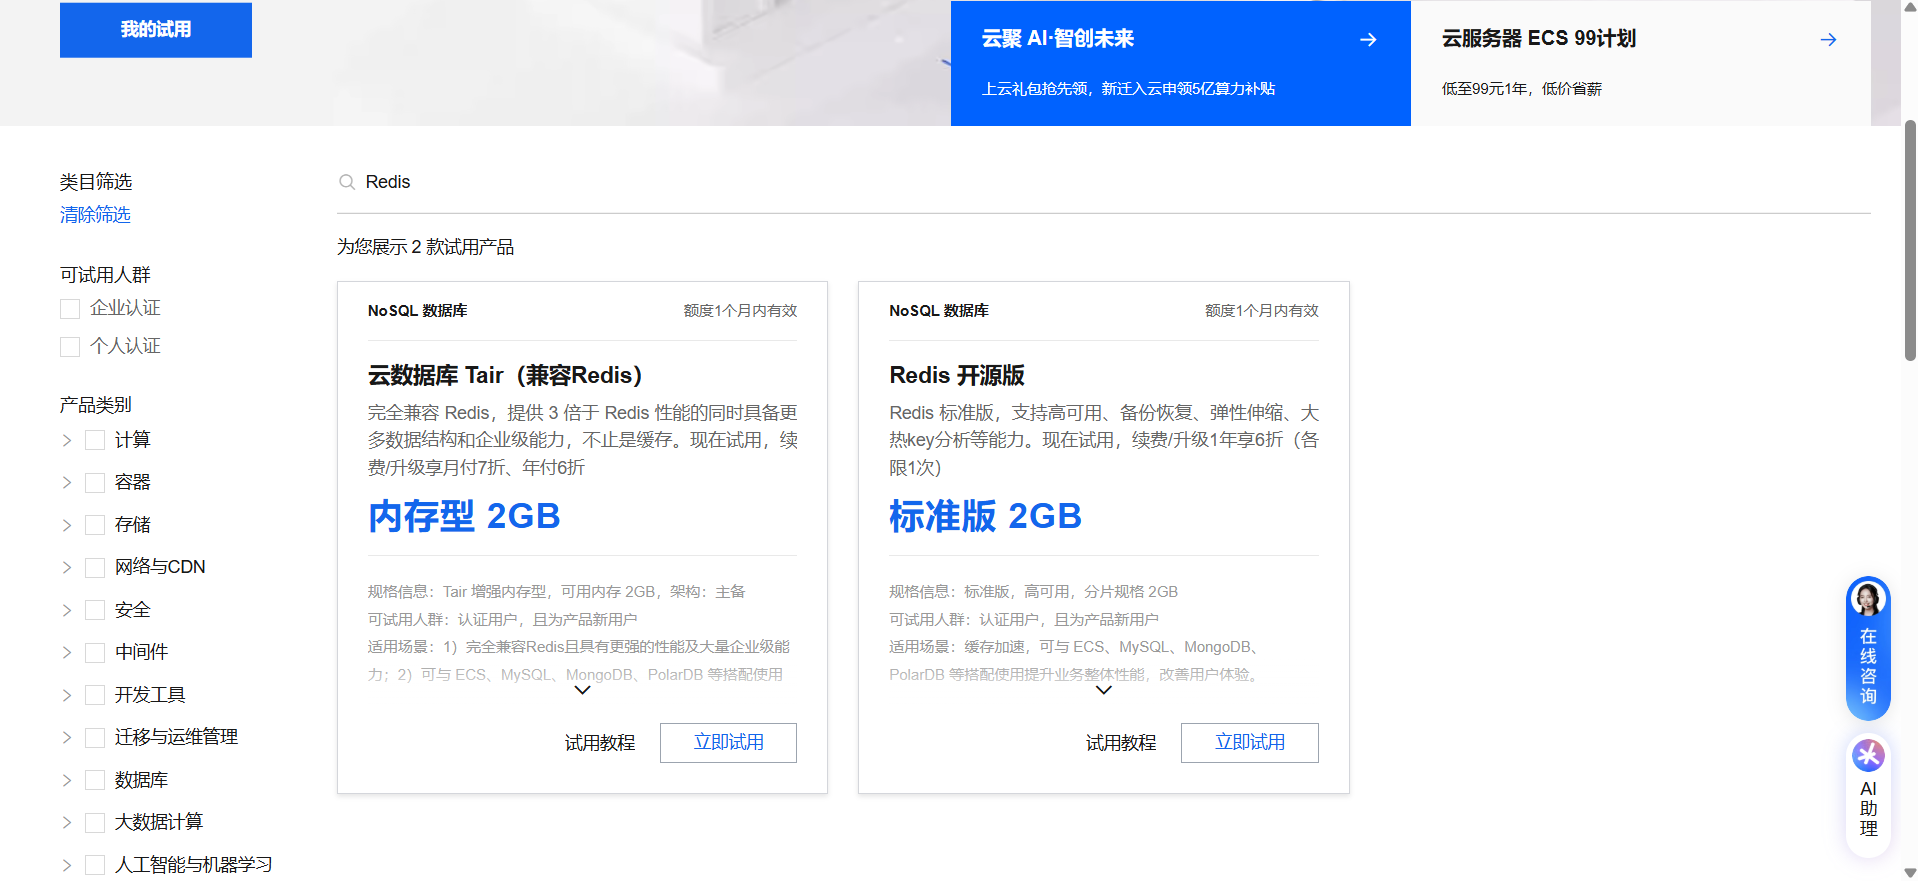Click 立即试用 on Tair card
The width and height of the screenshot is (1918, 881).
tap(728, 743)
